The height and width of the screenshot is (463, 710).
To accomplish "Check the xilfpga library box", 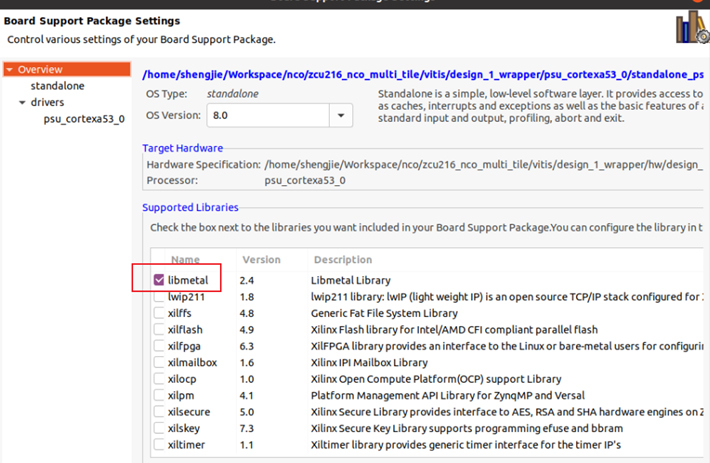I will 159,346.
